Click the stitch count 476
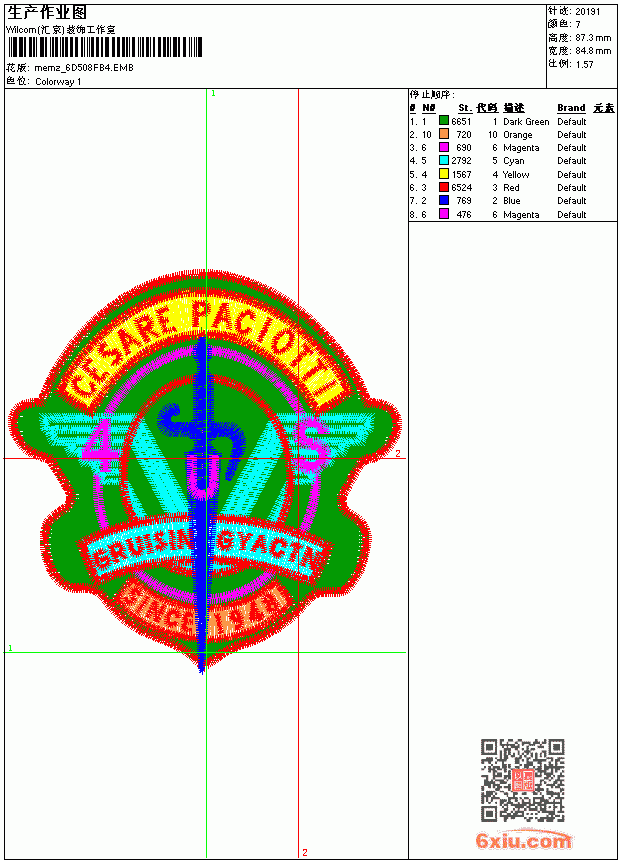The image size is (620, 860). (464, 214)
